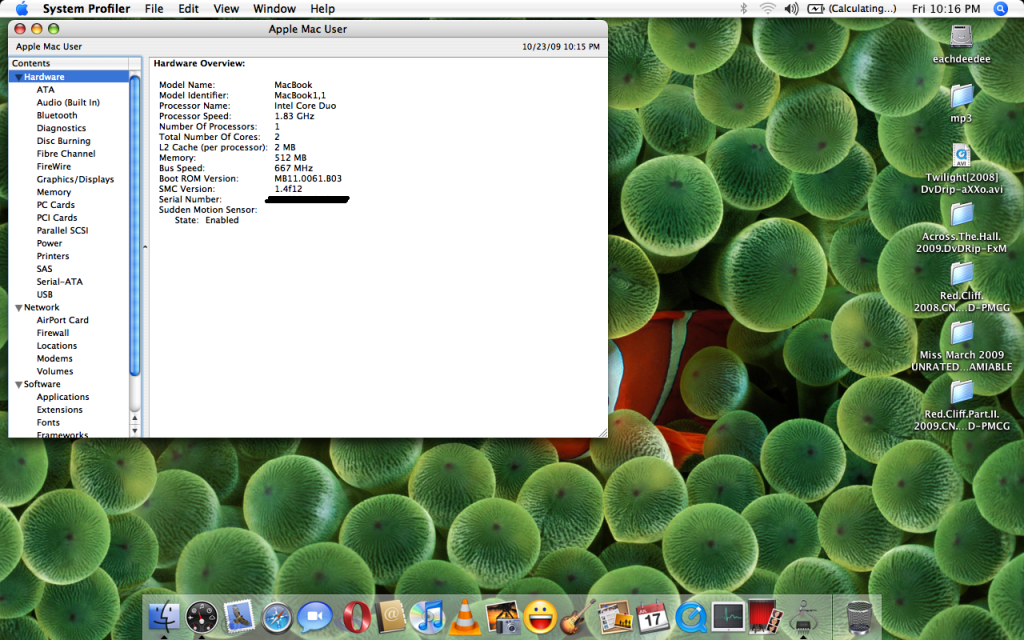Select Memory in the Hardware list
The image size is (1024, 640).
tap(54, 192)
